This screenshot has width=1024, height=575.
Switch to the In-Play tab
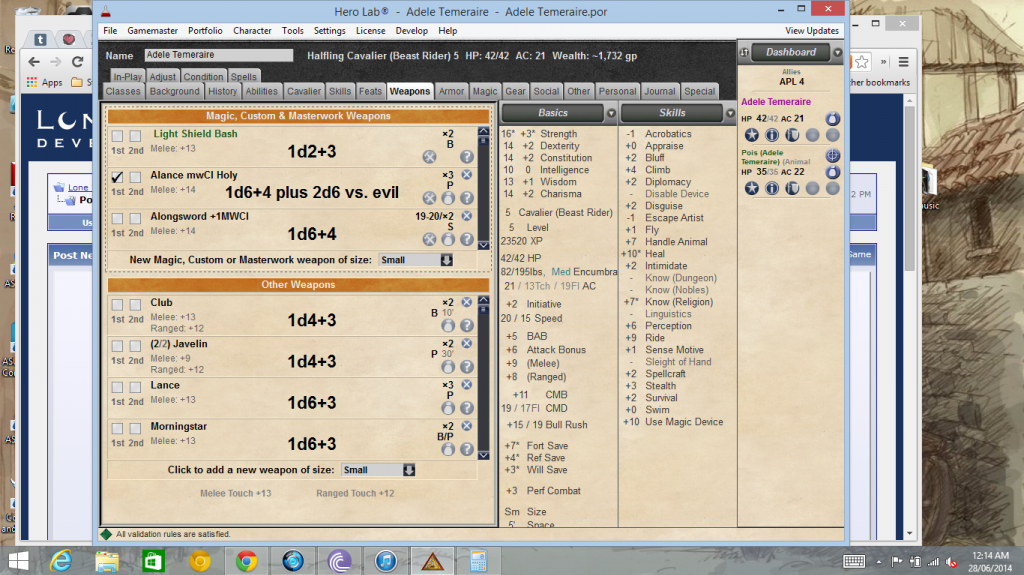127,76
